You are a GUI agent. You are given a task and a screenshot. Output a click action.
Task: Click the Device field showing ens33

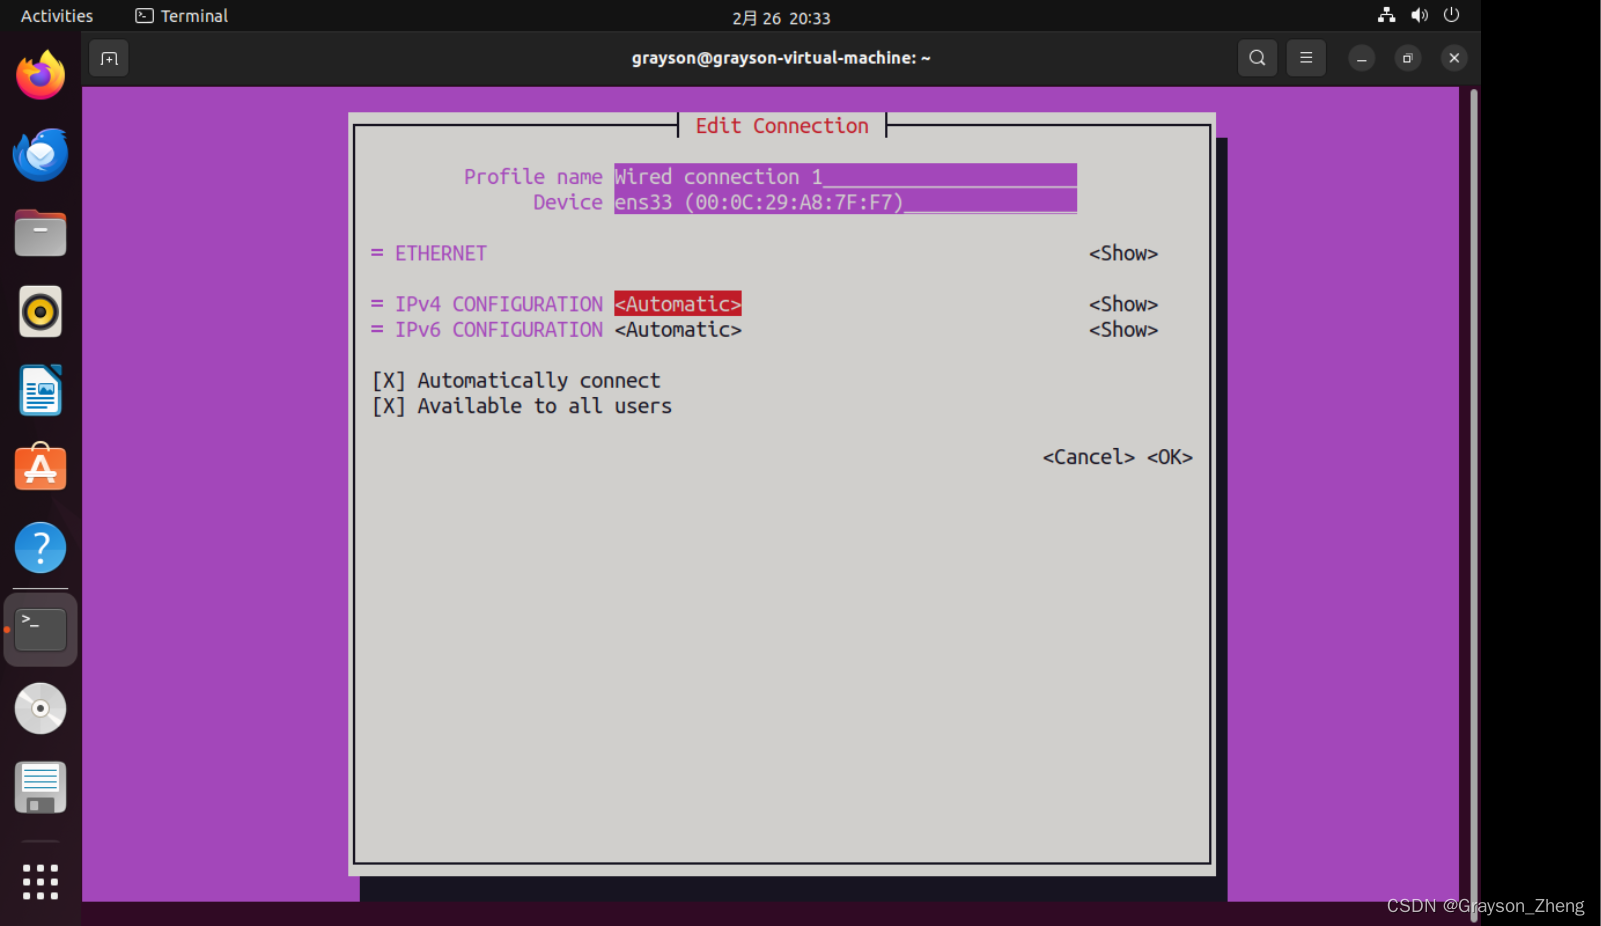coord(845,202)
